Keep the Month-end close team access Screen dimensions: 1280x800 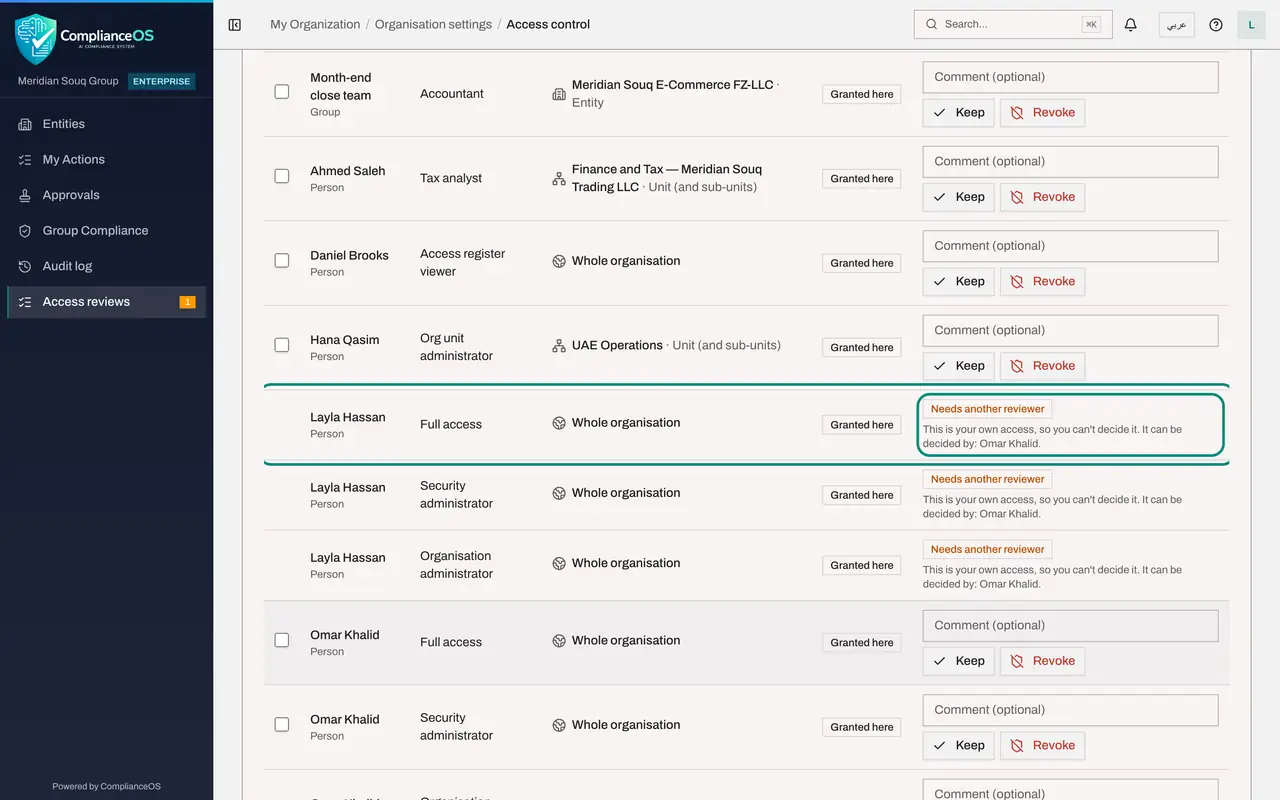coord(958,113)
